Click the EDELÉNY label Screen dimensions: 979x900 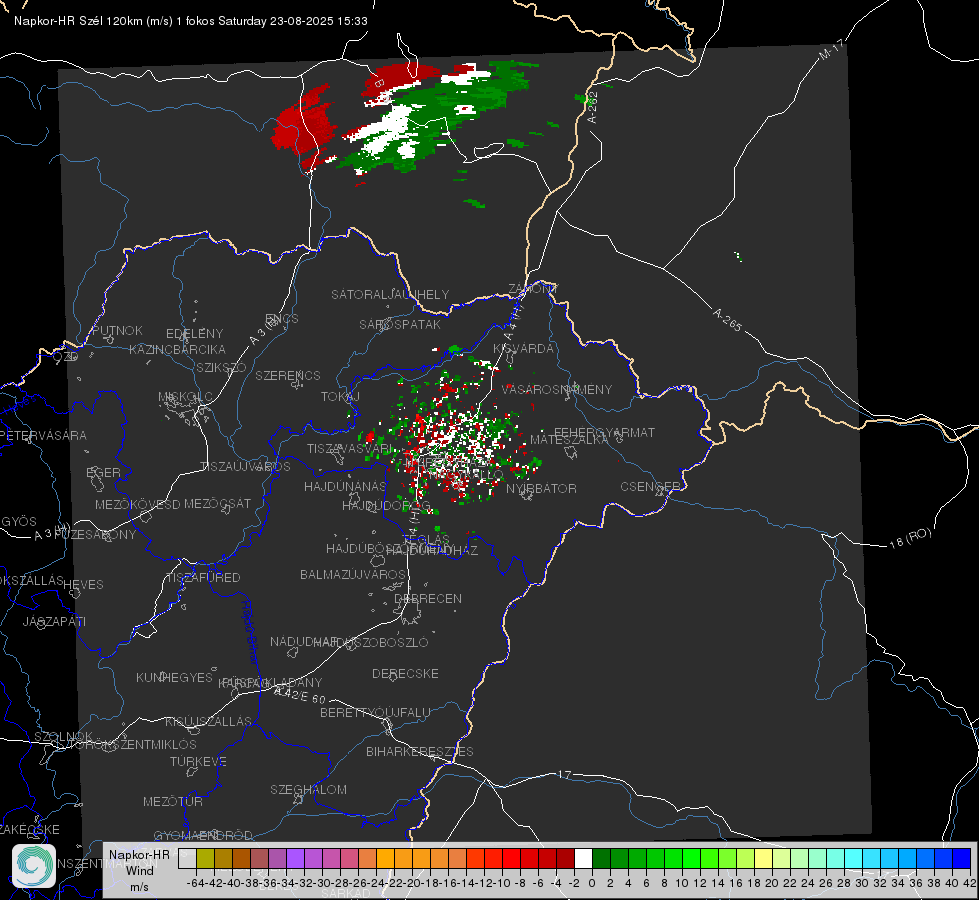pyautogui.click(x=194, y=334)
